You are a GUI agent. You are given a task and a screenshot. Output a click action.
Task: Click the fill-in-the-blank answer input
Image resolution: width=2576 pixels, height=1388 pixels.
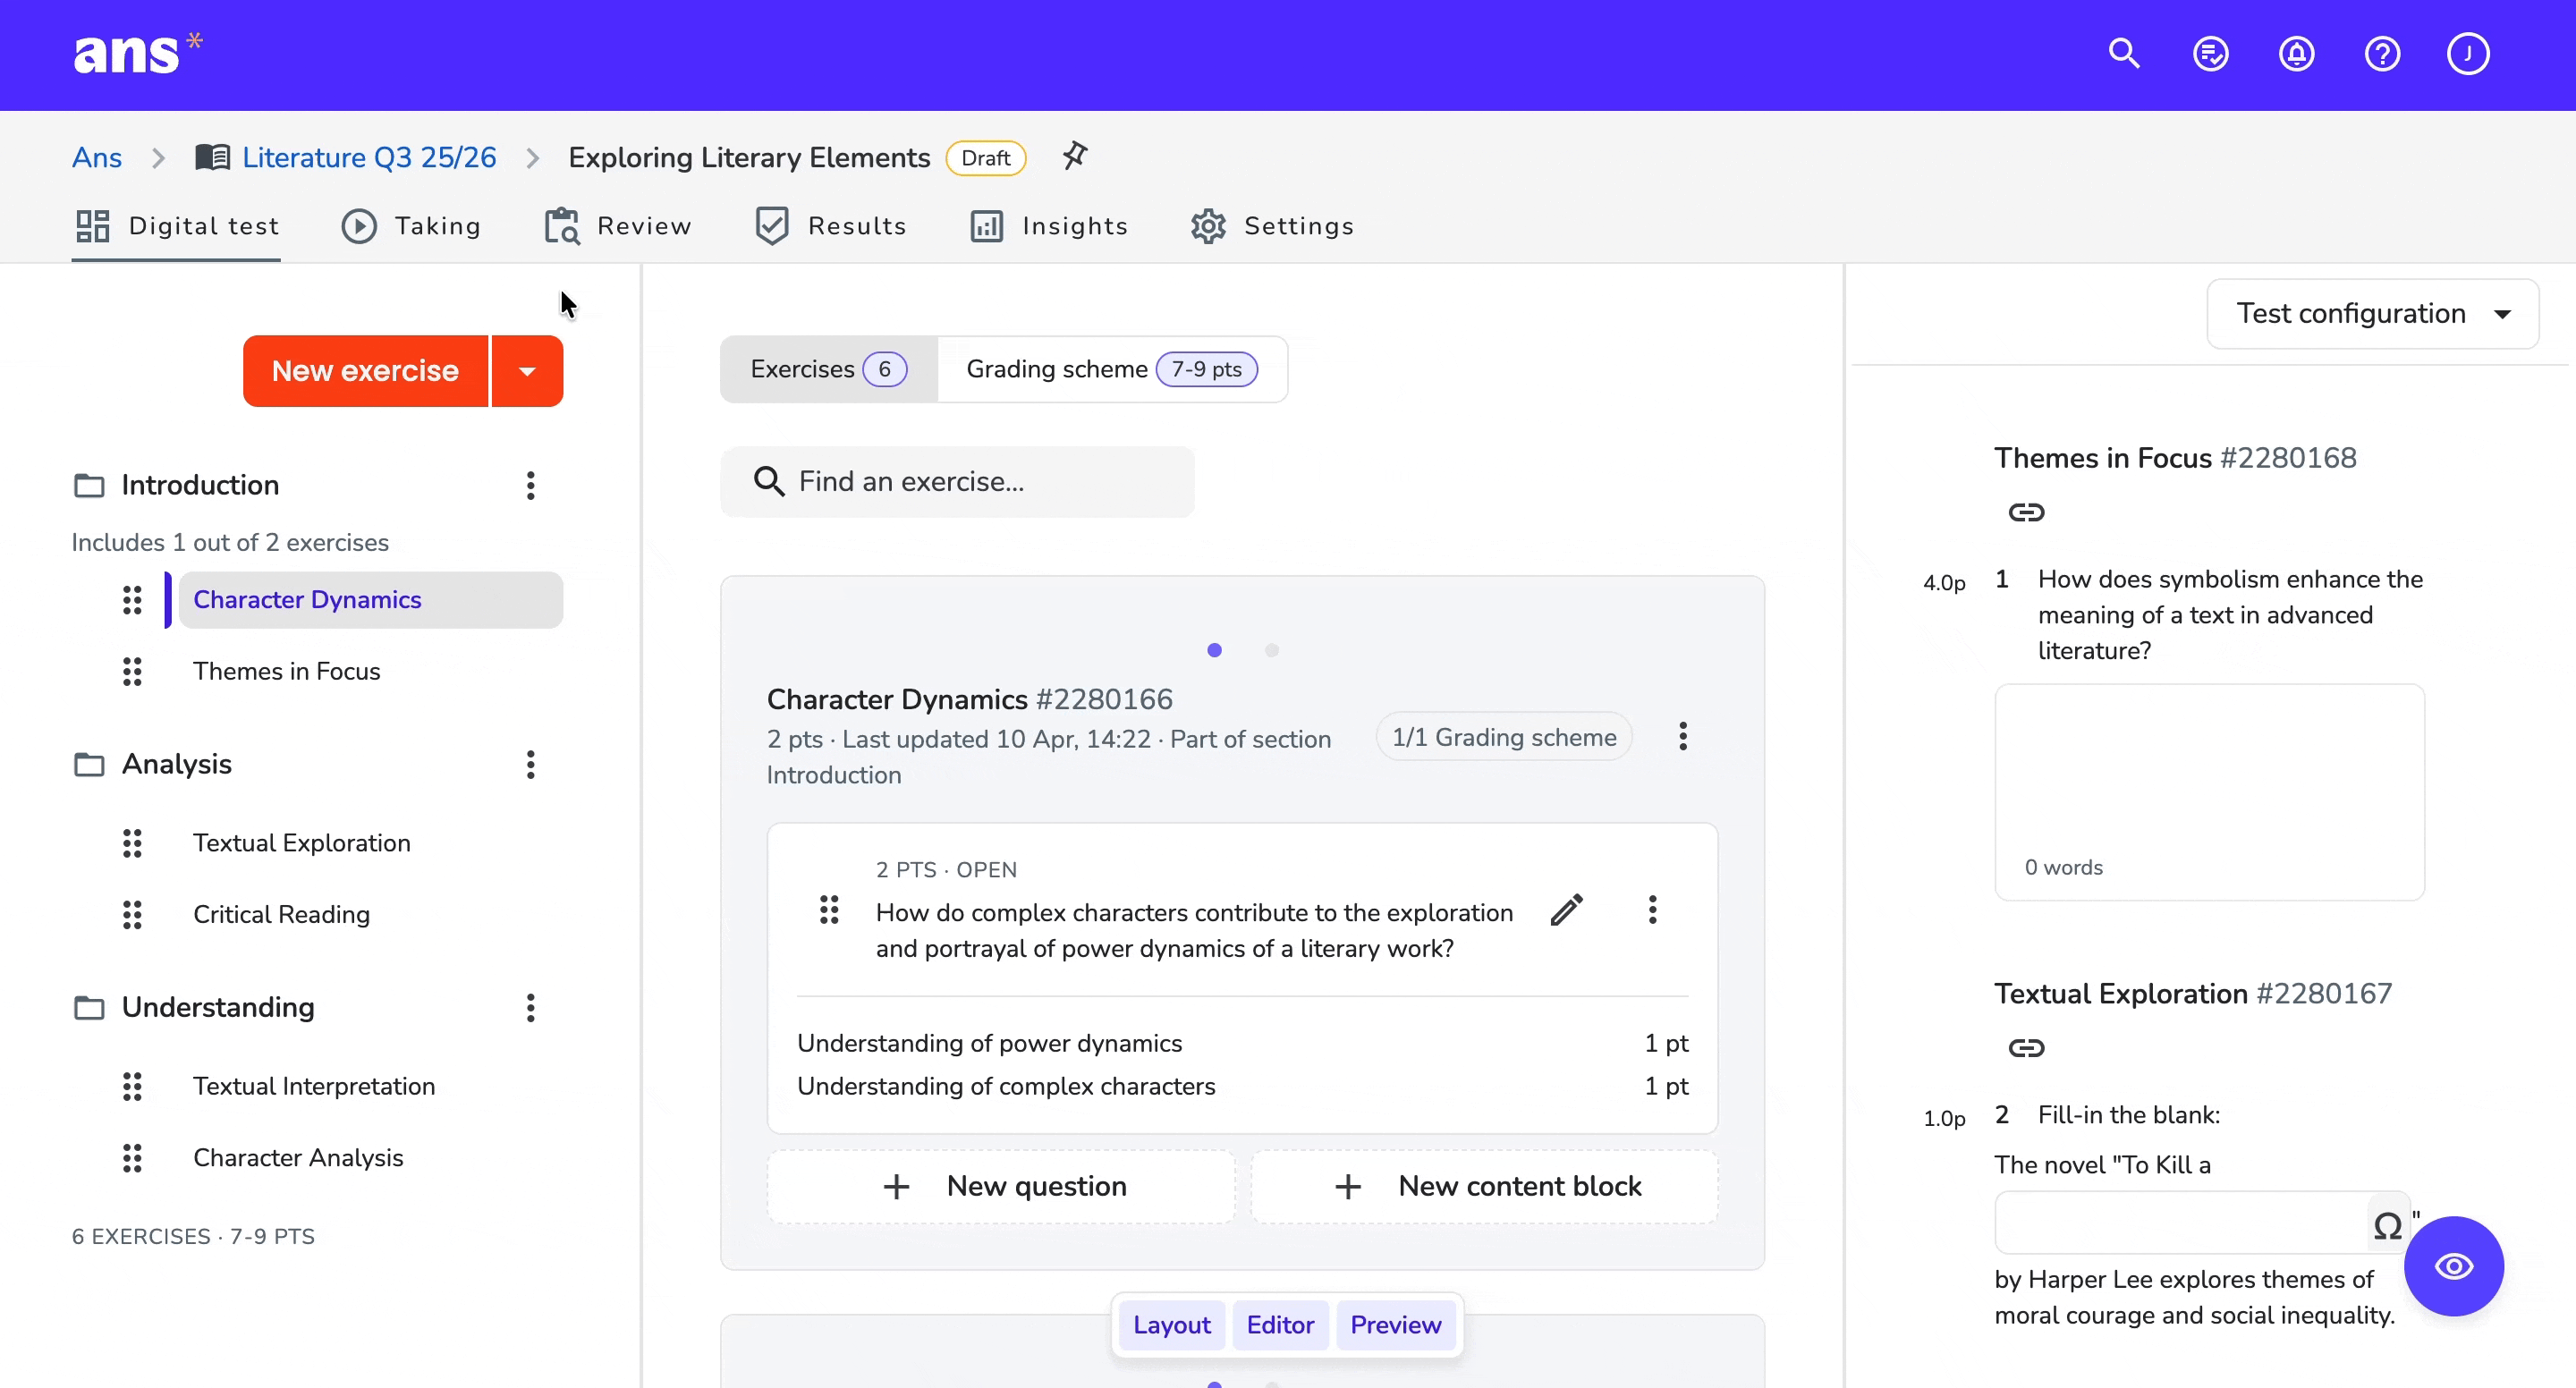click(2182, 1224)
